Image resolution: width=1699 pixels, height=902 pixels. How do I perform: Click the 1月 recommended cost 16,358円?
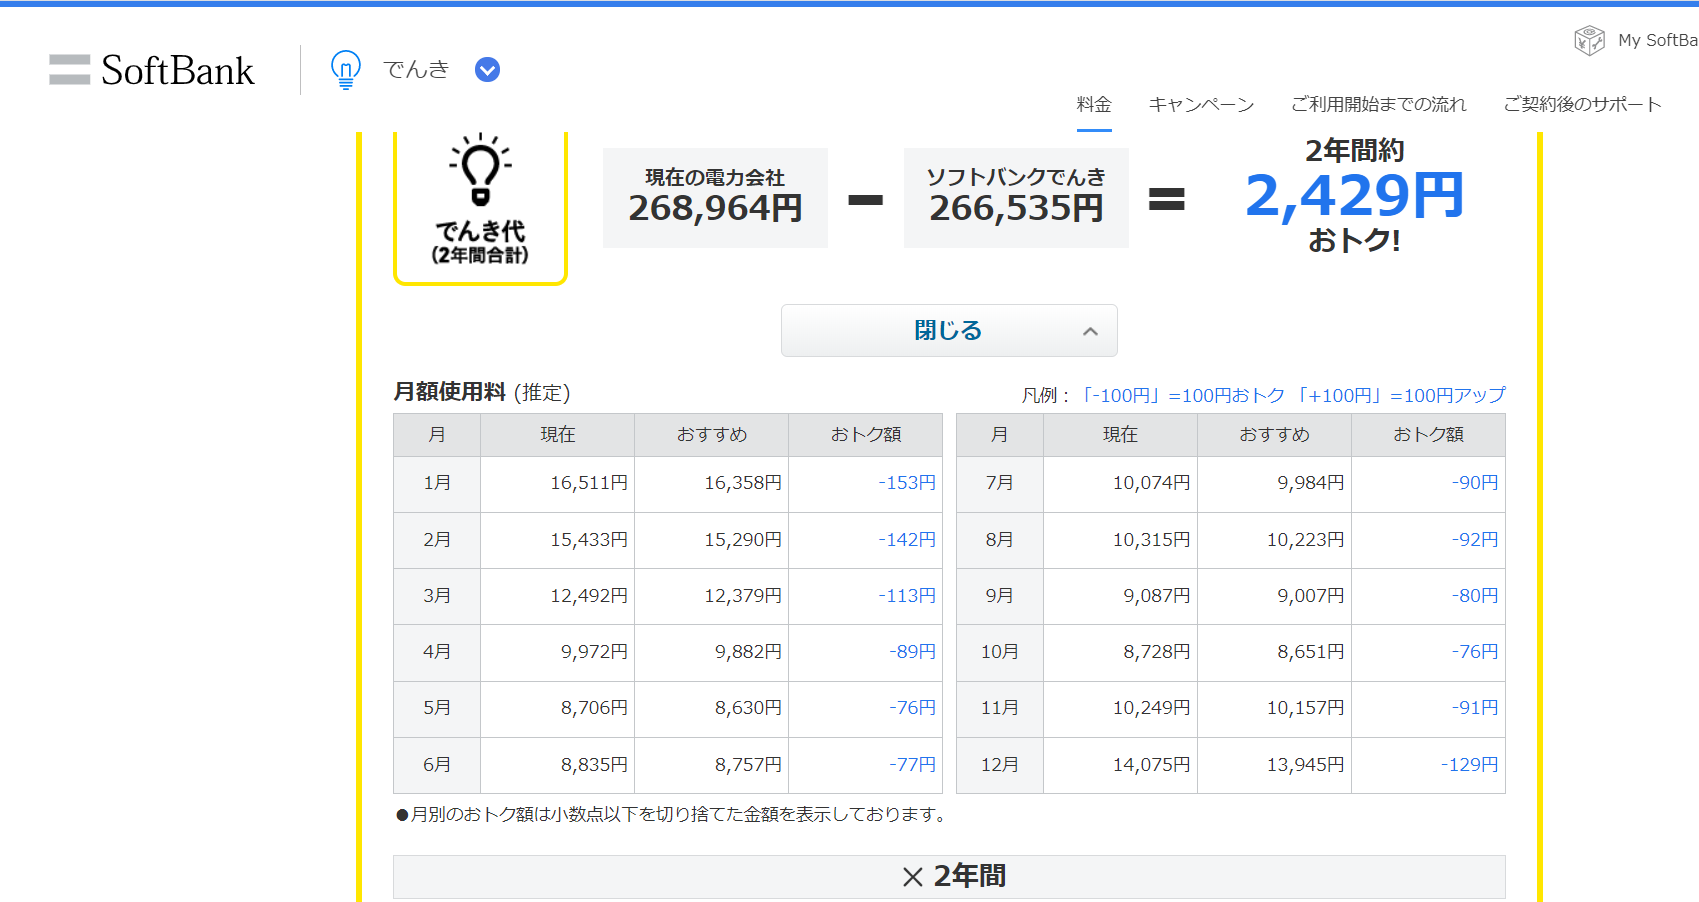click(712, 483)
